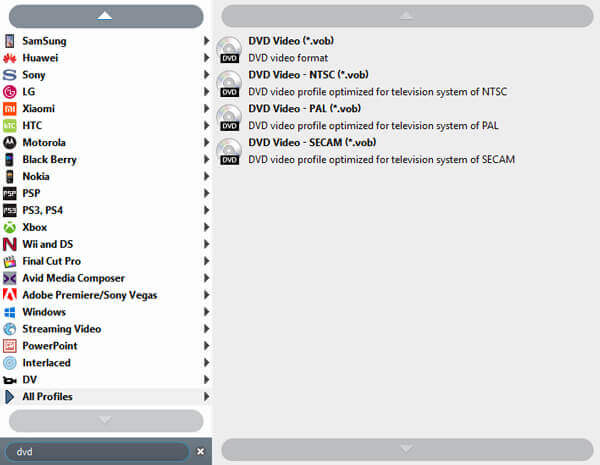
Task: Clear the dvd search with X button
Action: coord(200,452)
